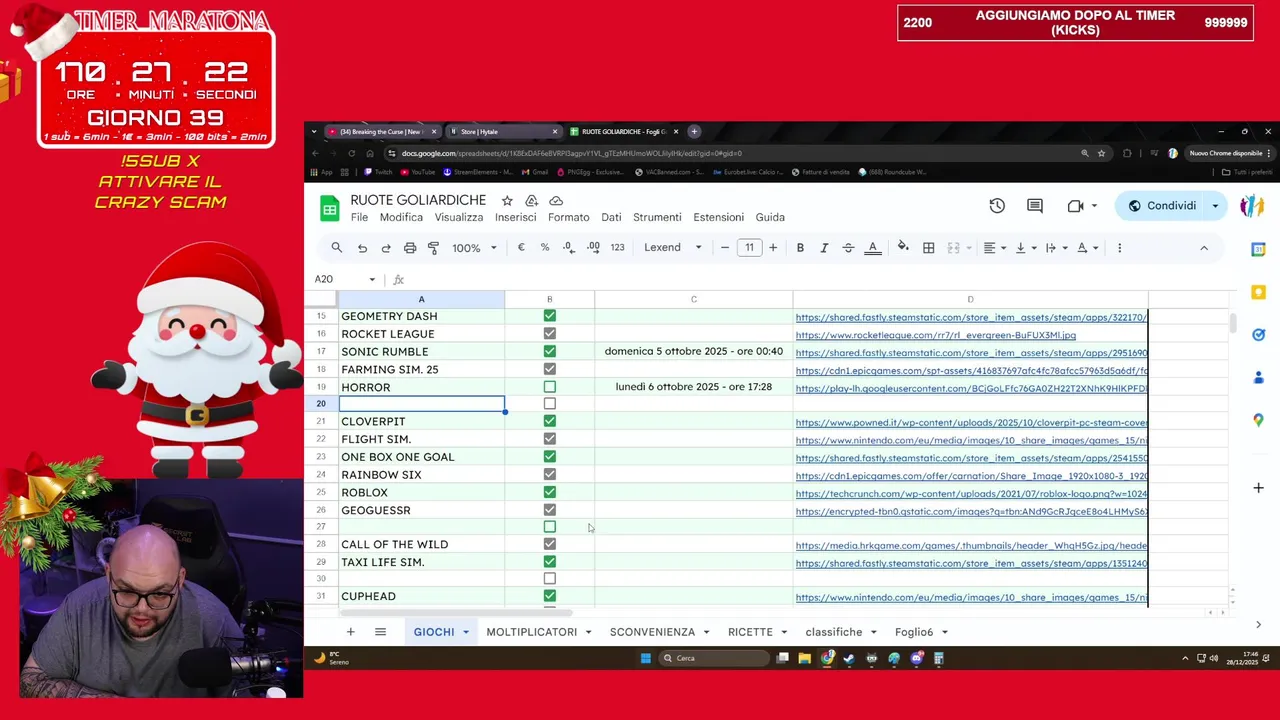Open the borders menu
The height and width of the screenshot is (720, 1280).
[929, 248]
